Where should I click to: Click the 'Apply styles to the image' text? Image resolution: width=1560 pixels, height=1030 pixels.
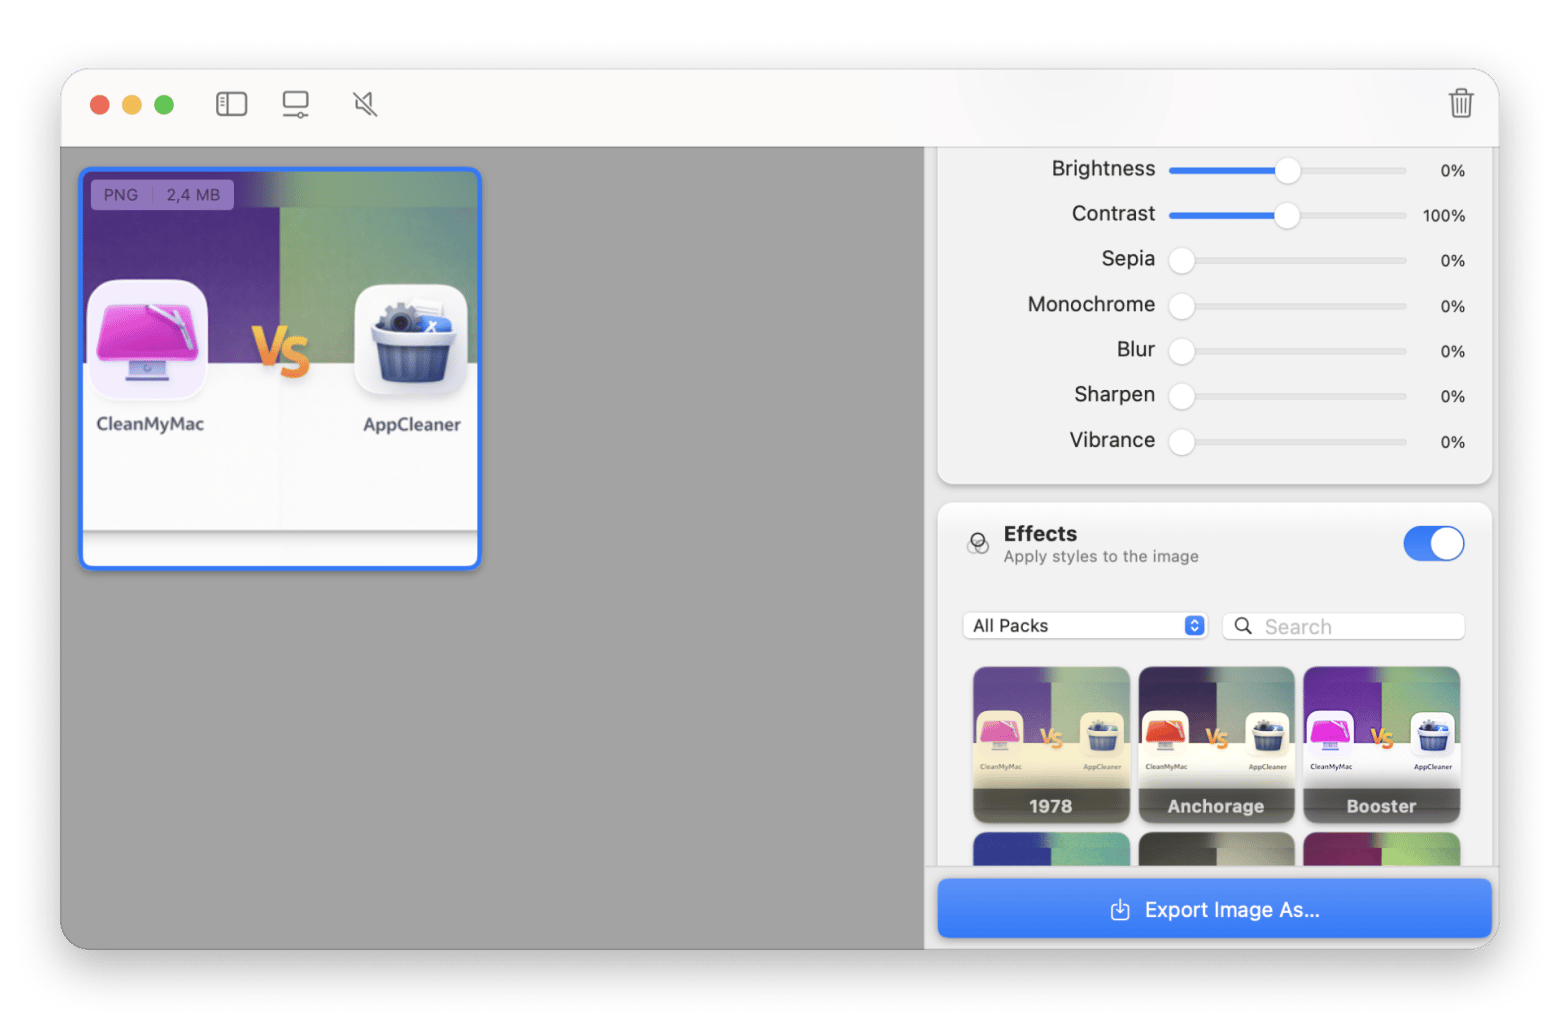pyautogui.click(x=1101, y=557)
